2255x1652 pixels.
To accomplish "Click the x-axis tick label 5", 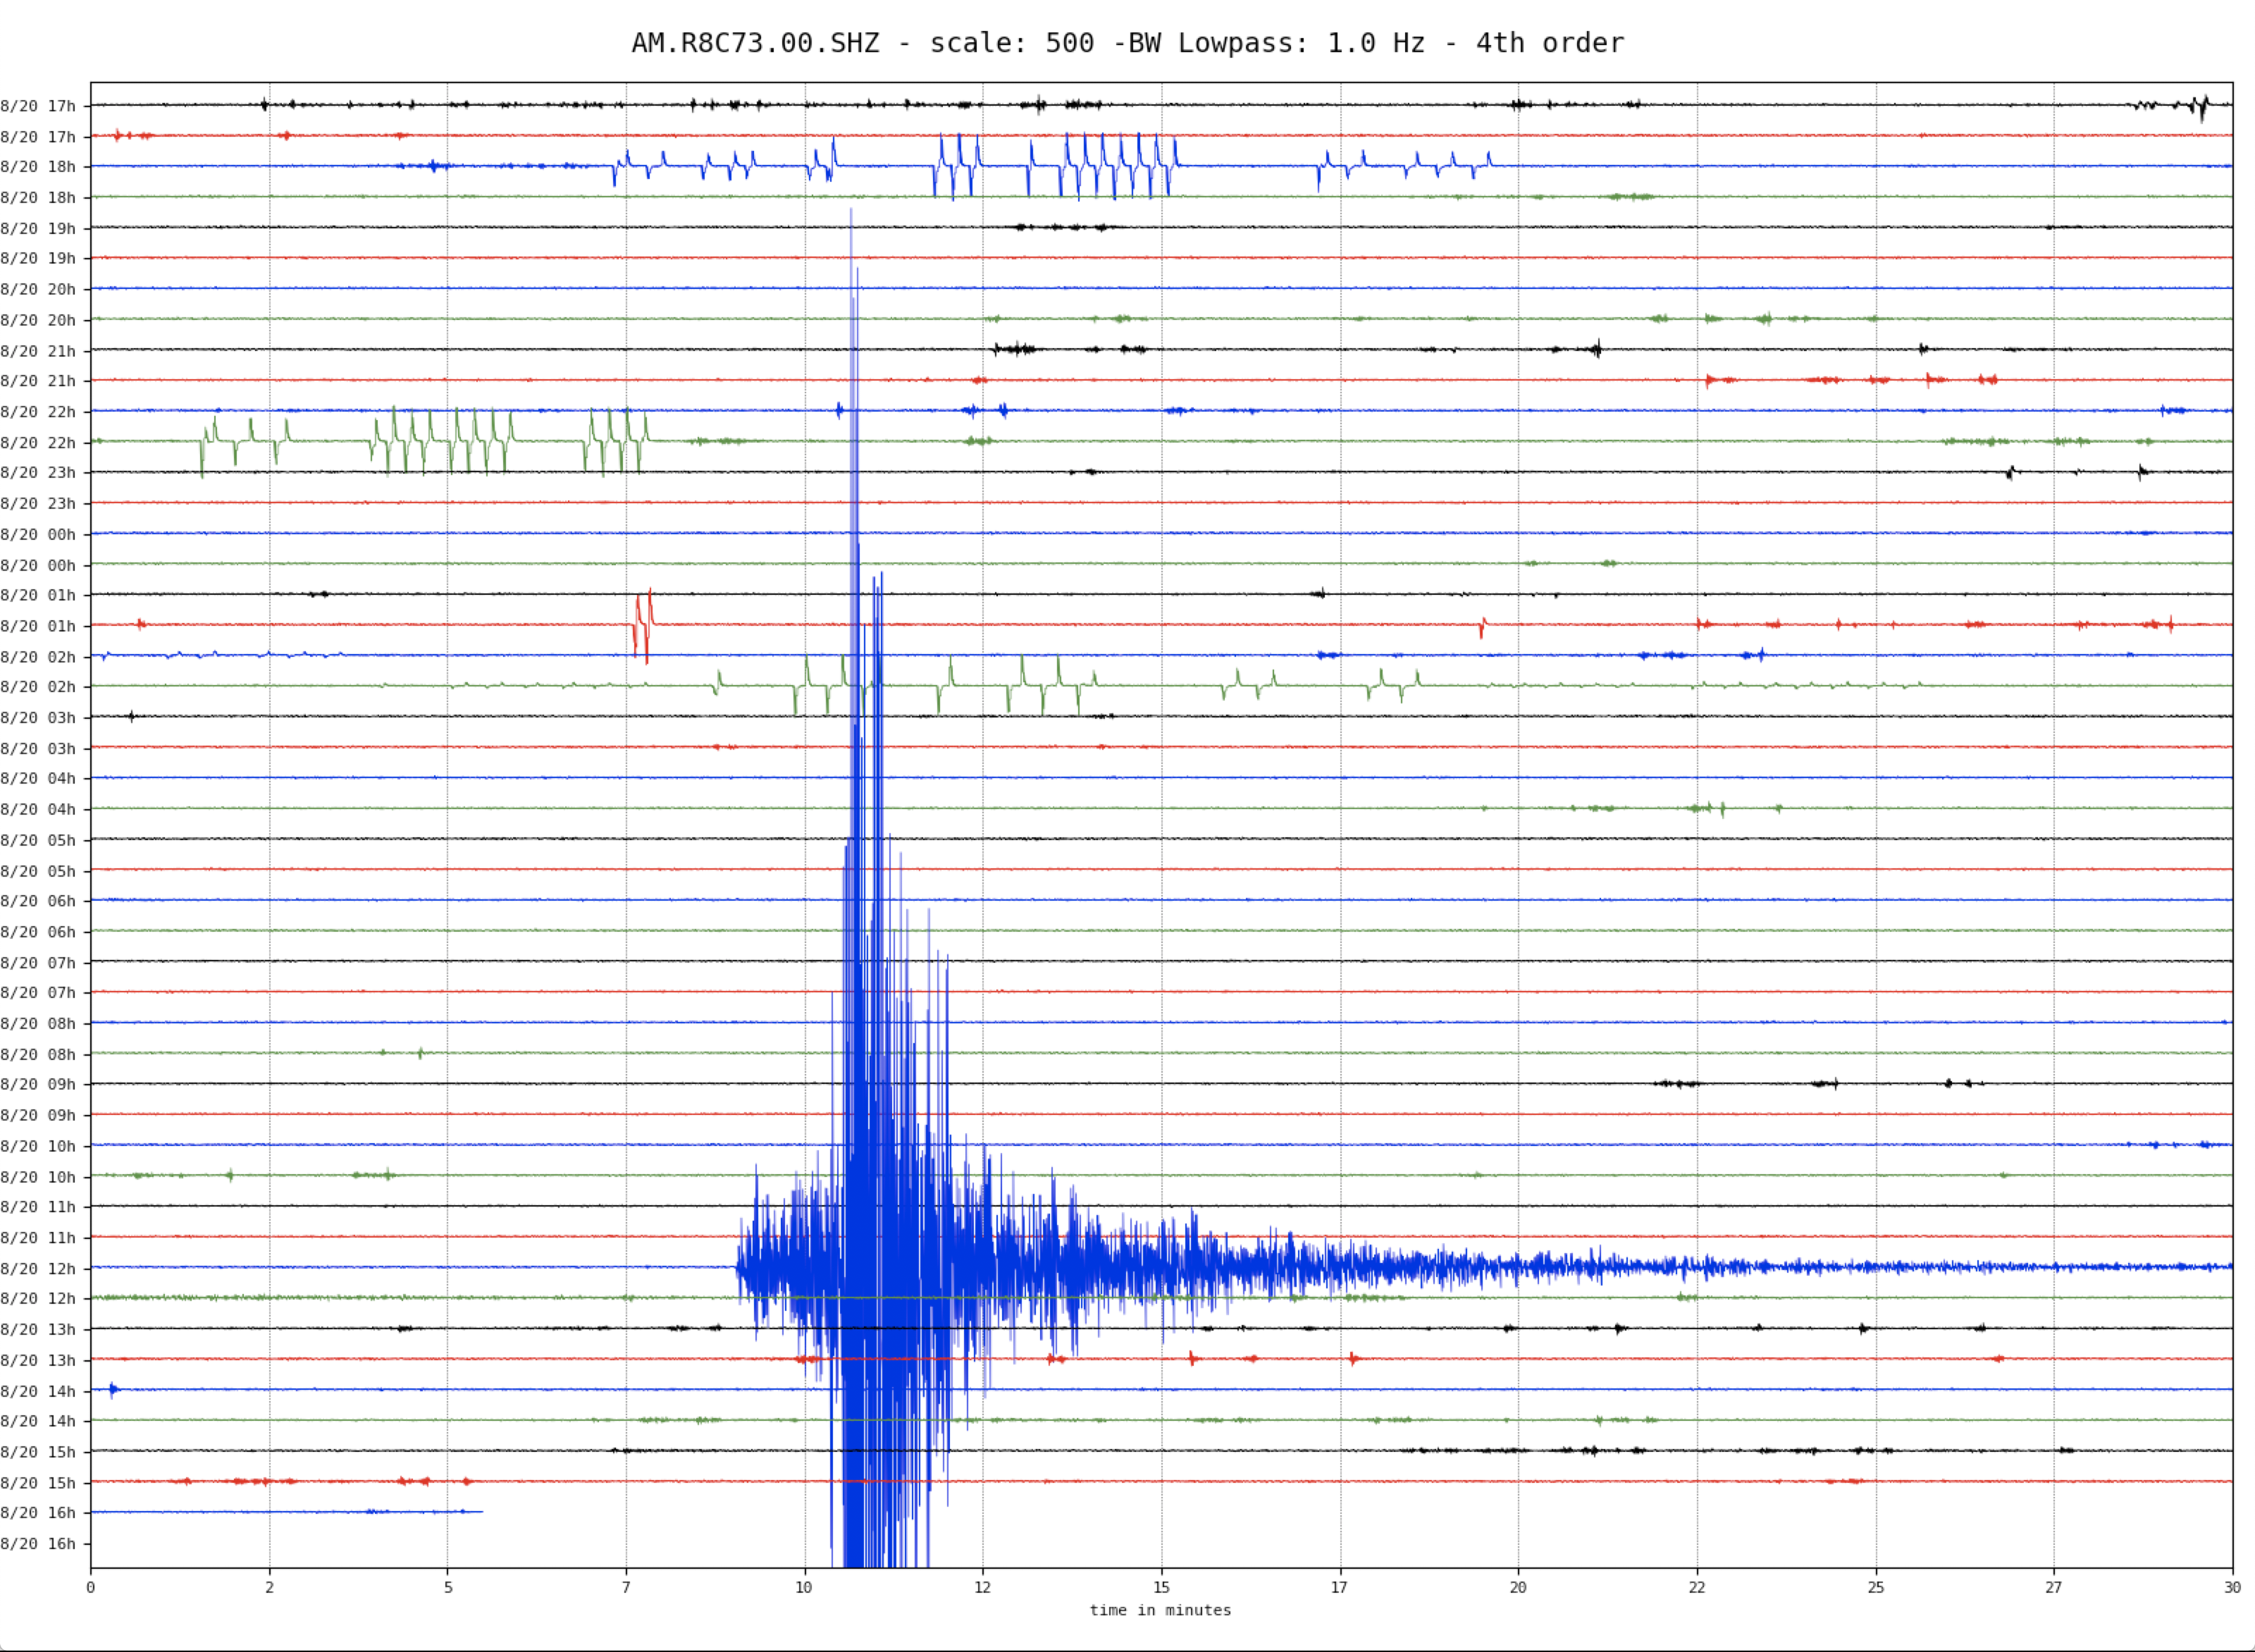I will click(448, 1587).
